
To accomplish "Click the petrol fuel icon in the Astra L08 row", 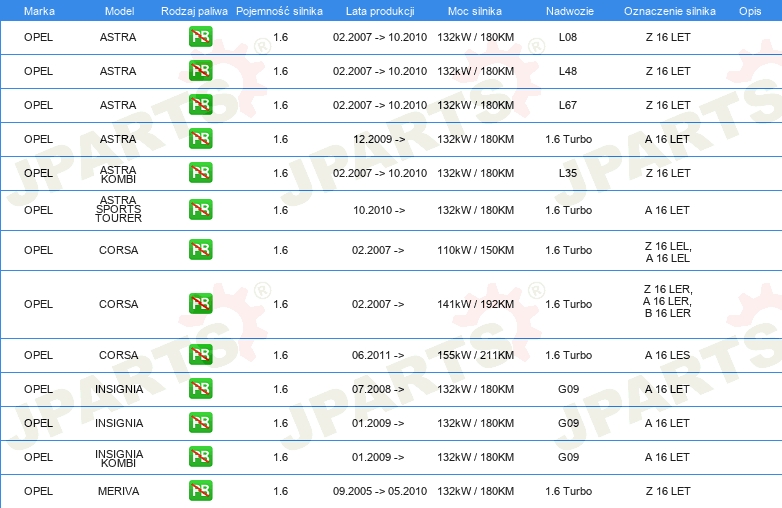I will click(200, 36).
